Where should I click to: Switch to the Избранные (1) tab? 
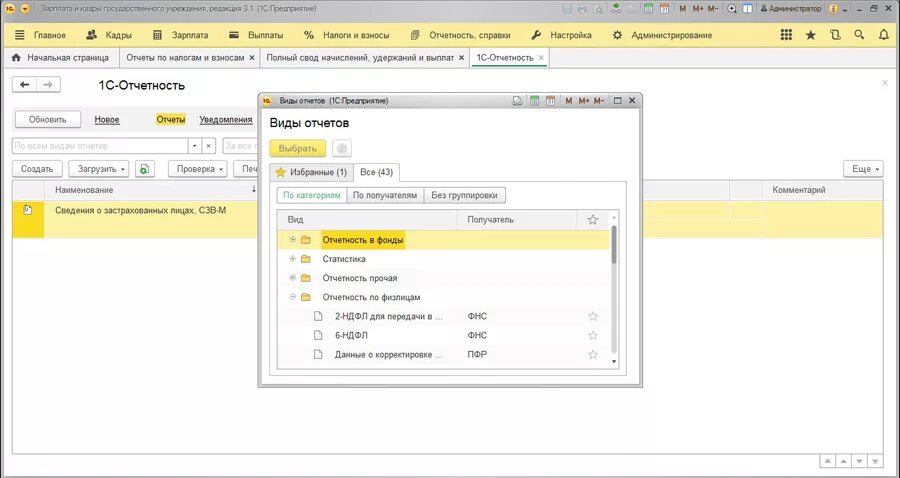point(311,172)
